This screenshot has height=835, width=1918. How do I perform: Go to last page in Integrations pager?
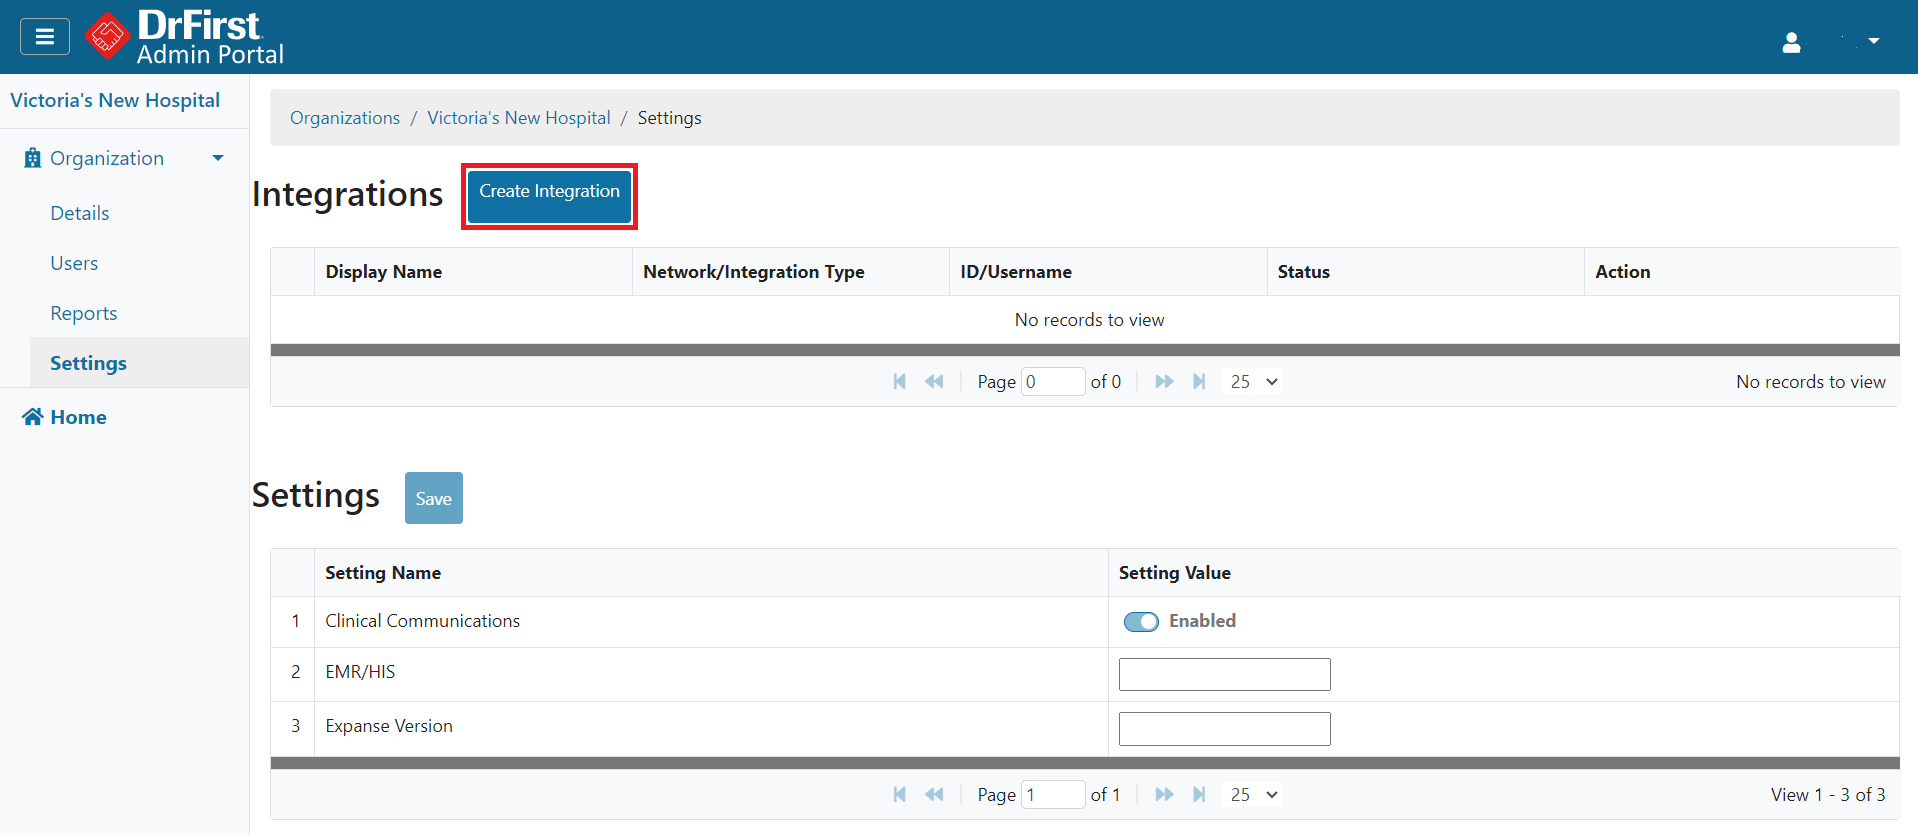coord(1199,382)
